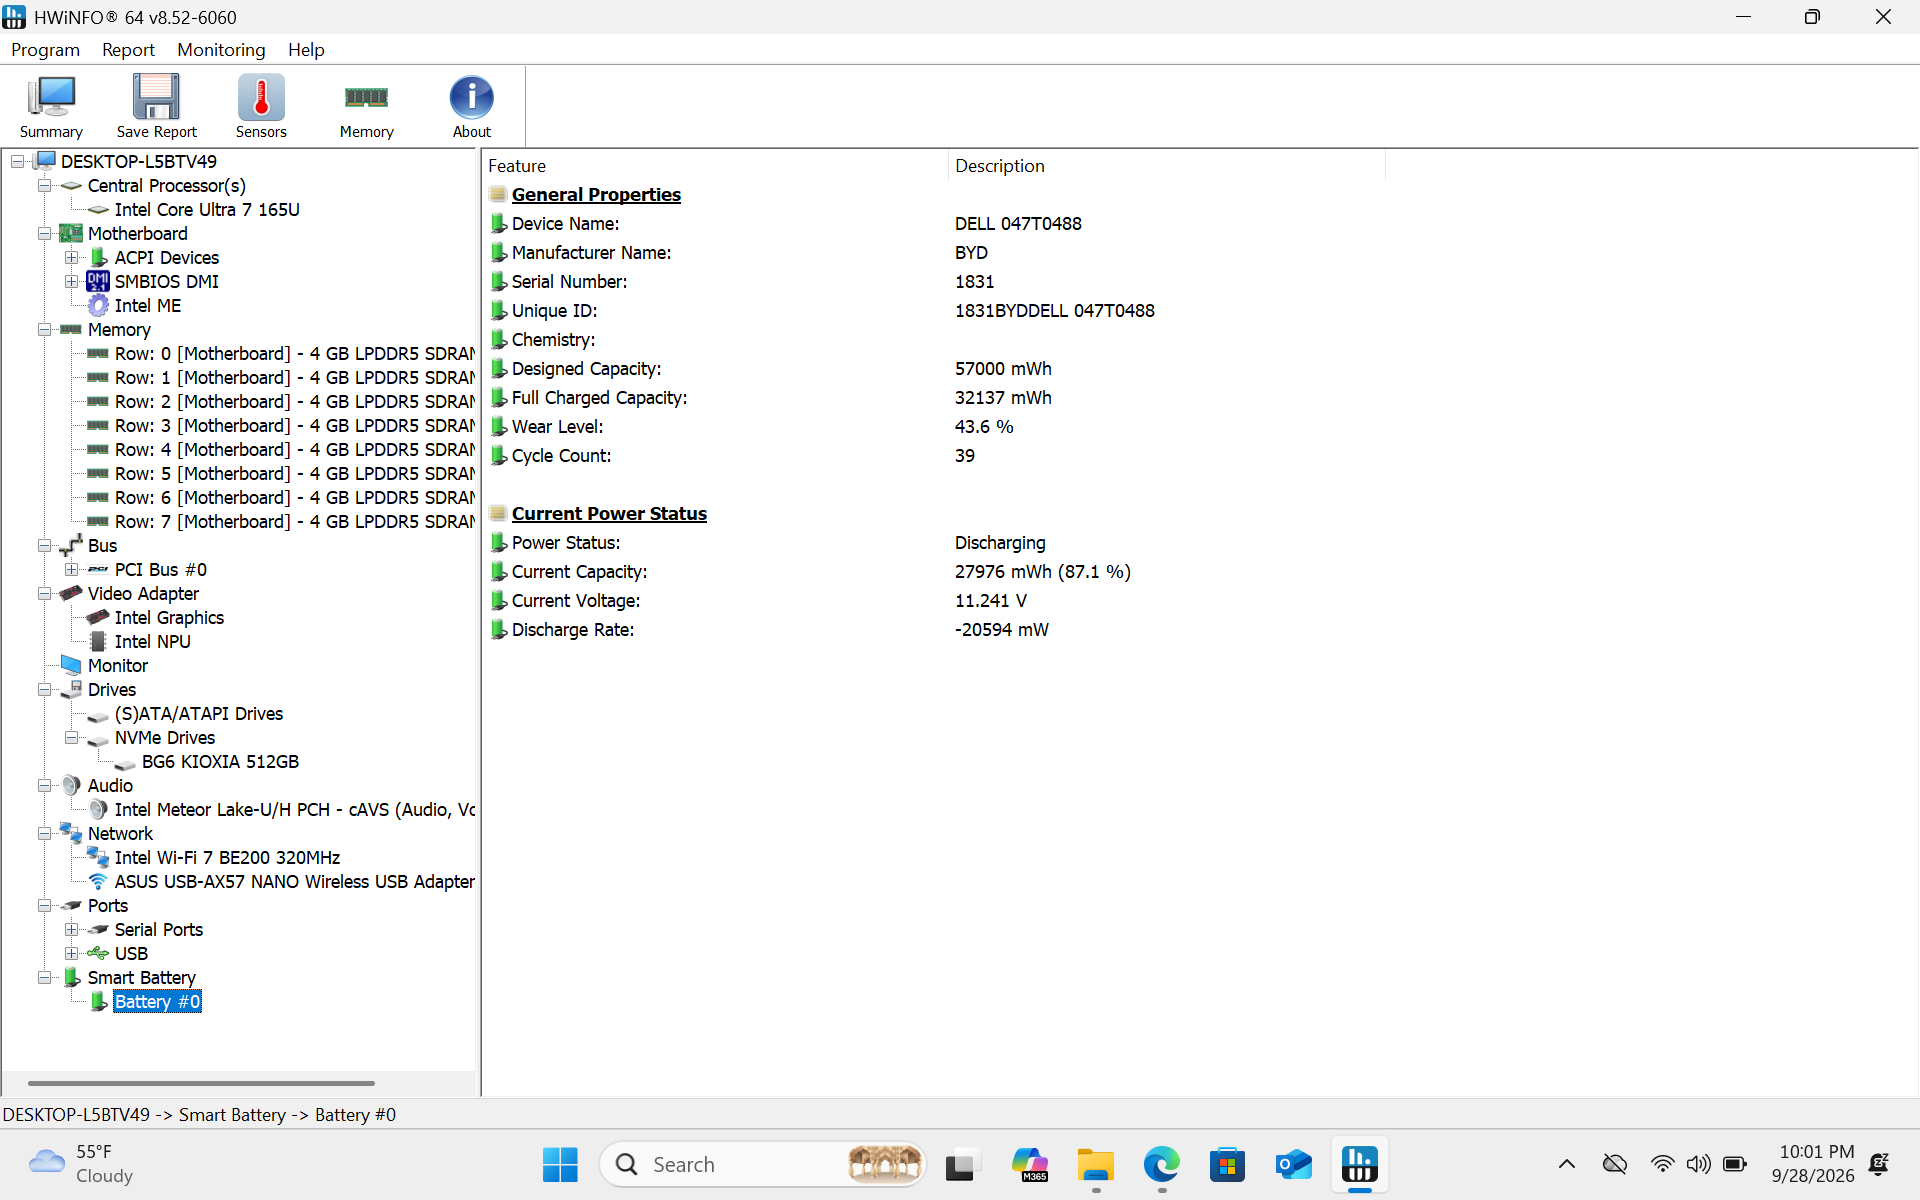Collapse the Smart Battery node

click(x=44, y=978)
